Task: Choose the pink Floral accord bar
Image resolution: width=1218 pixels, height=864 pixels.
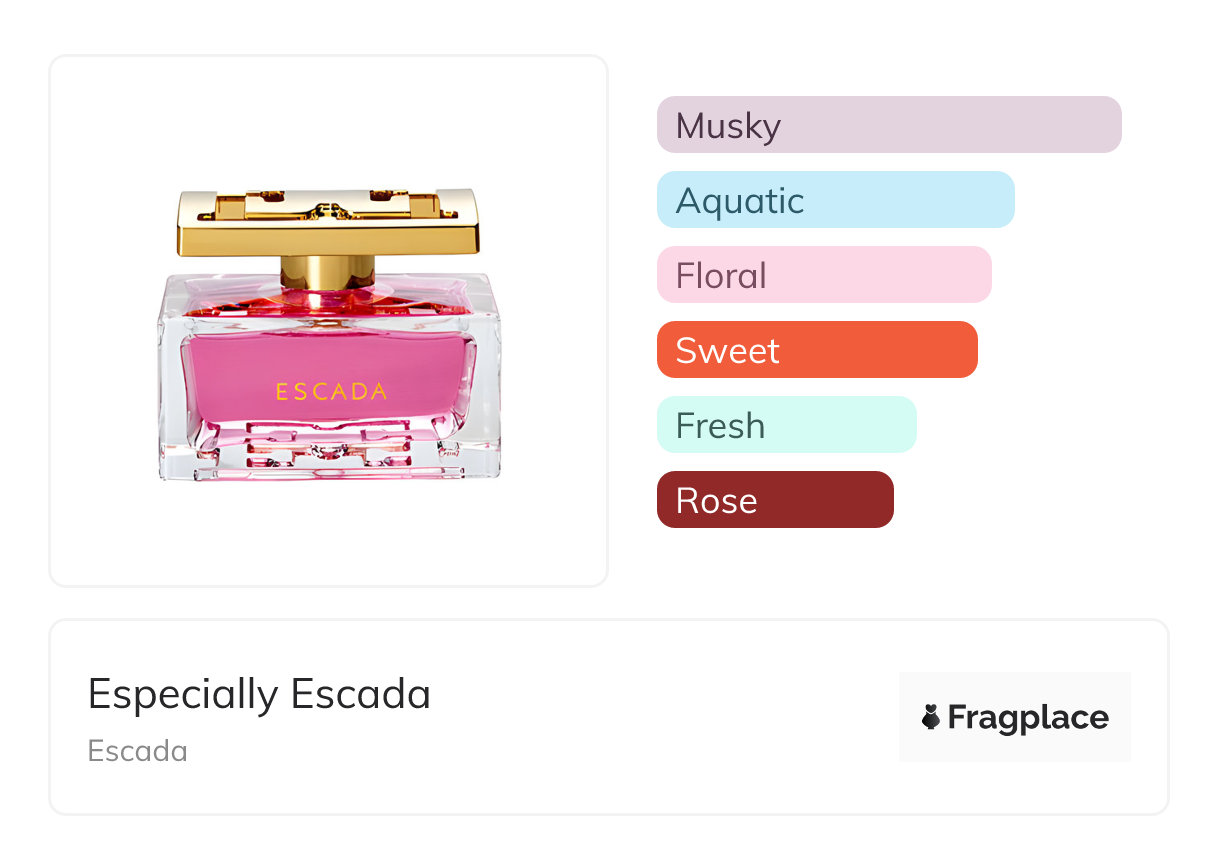Action: pyautogui.click(x=823, y=275)
